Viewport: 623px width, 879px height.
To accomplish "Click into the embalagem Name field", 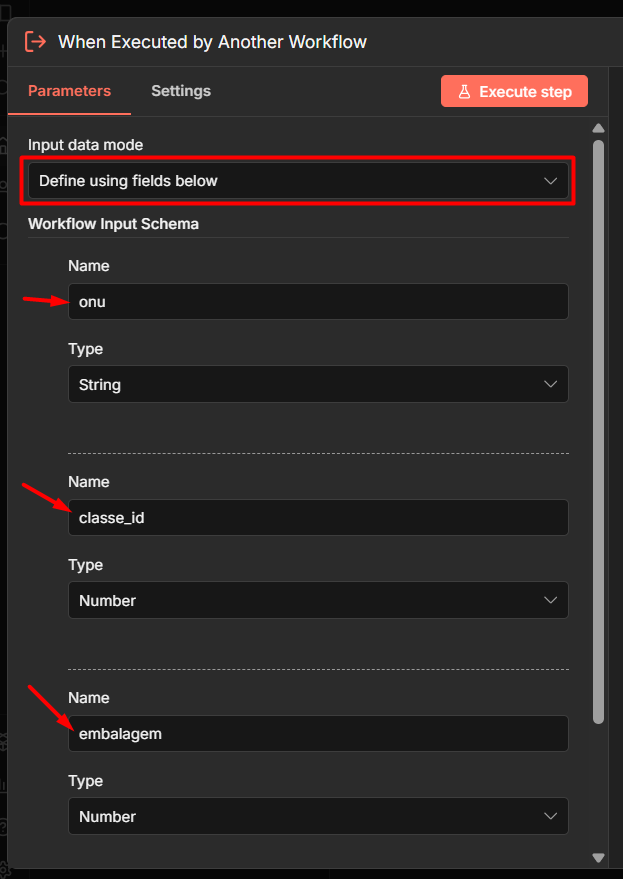I will pyautogui.click(x=317, y=733).
